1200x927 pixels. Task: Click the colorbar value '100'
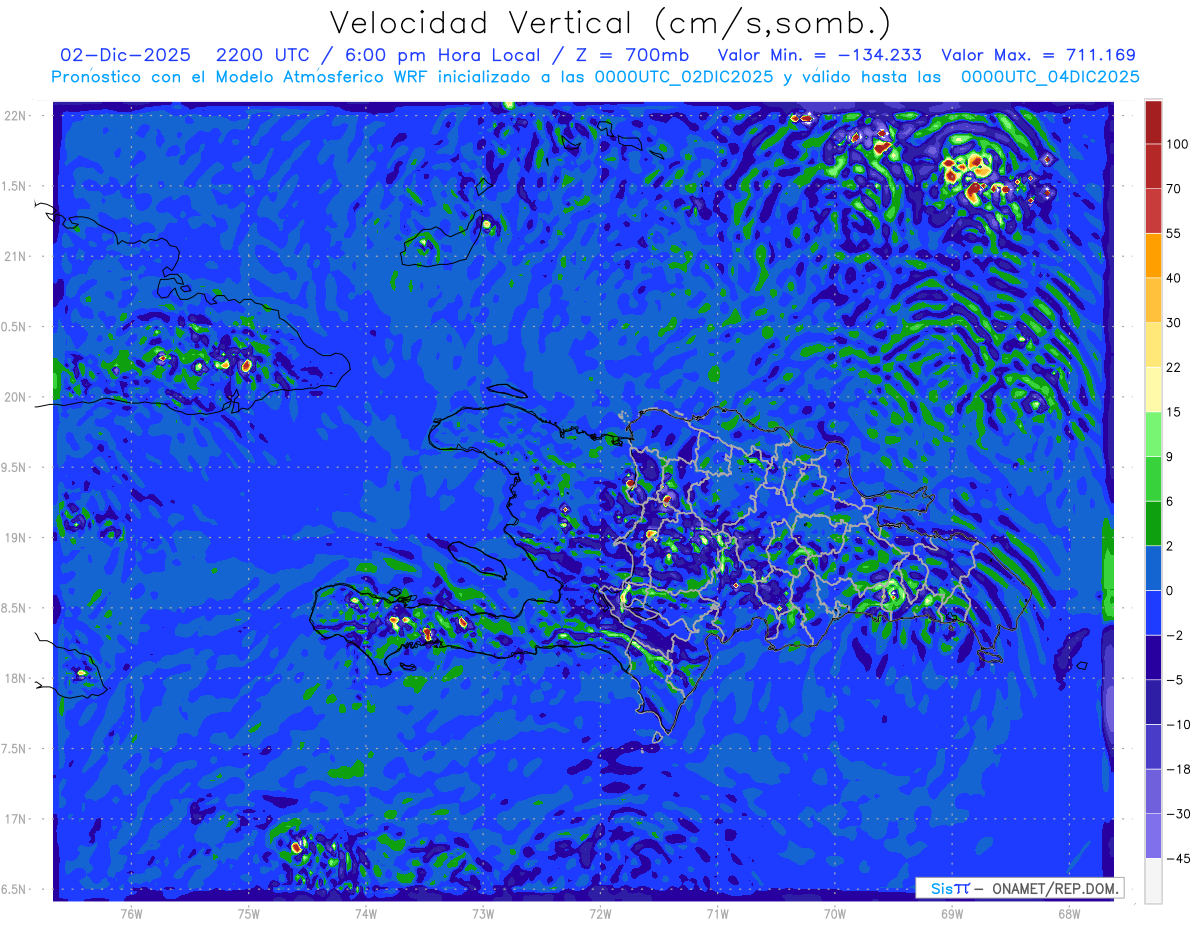1177,144
